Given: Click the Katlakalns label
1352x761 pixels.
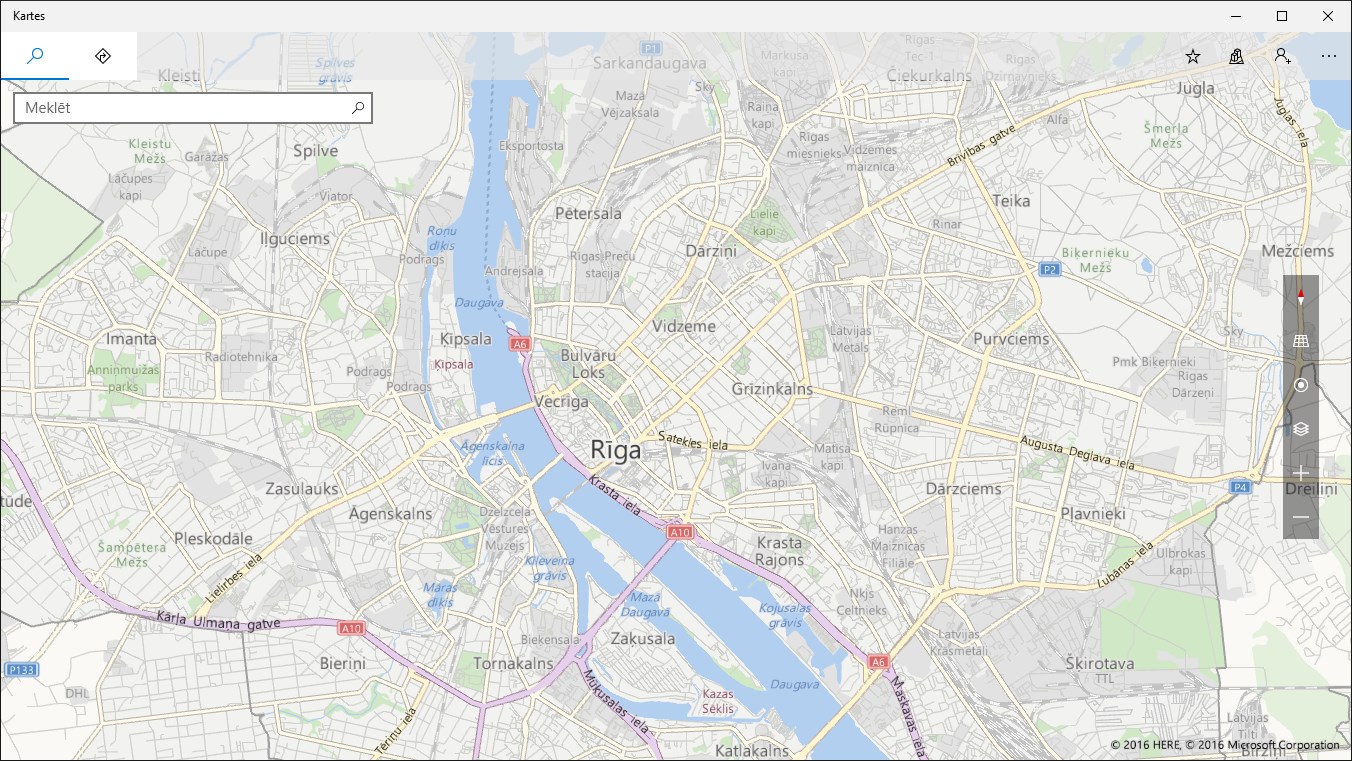Looking at the screenshot, I should (753, 750).
